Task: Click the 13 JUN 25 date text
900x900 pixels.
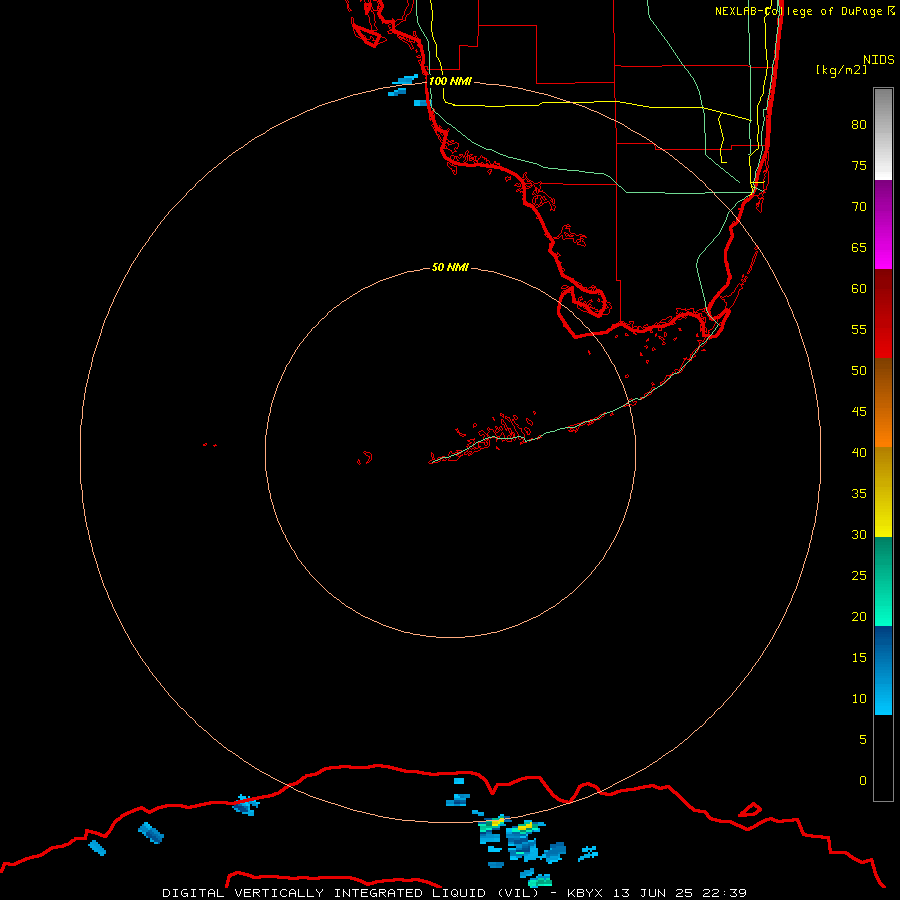Action: tap(654, 893)
